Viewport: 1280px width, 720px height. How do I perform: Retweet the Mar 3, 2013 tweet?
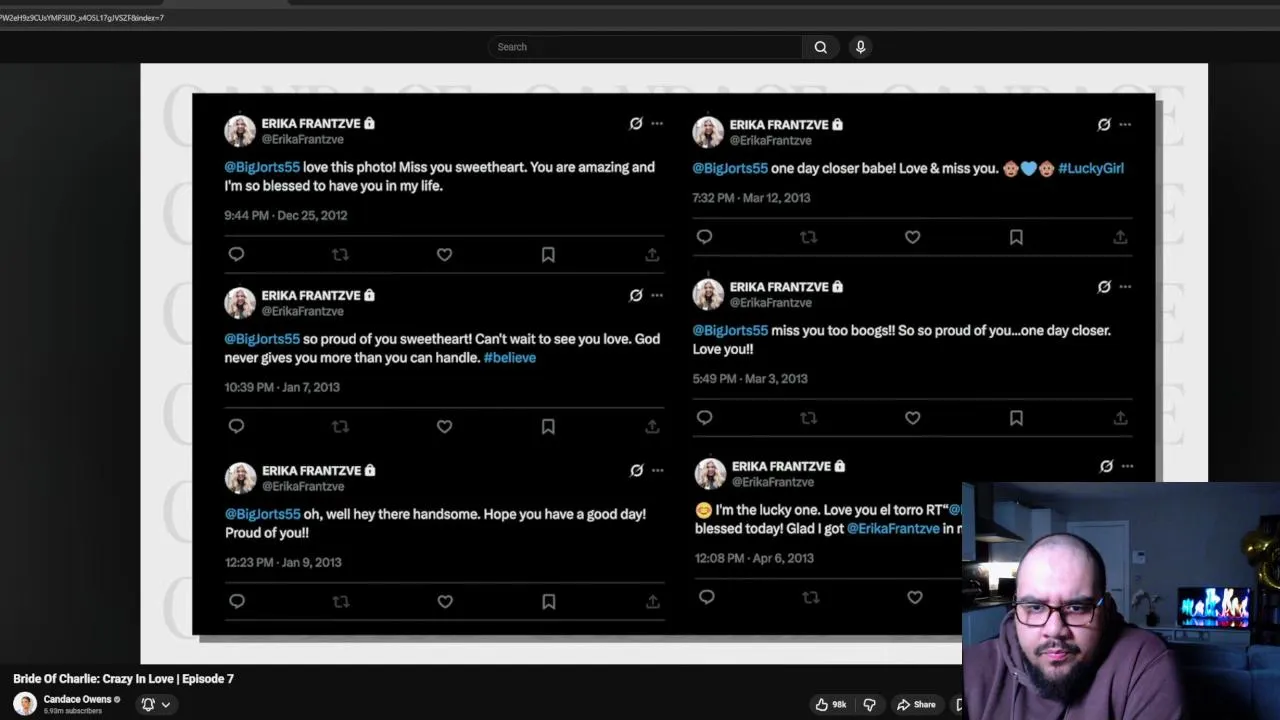tap(808, 418)
